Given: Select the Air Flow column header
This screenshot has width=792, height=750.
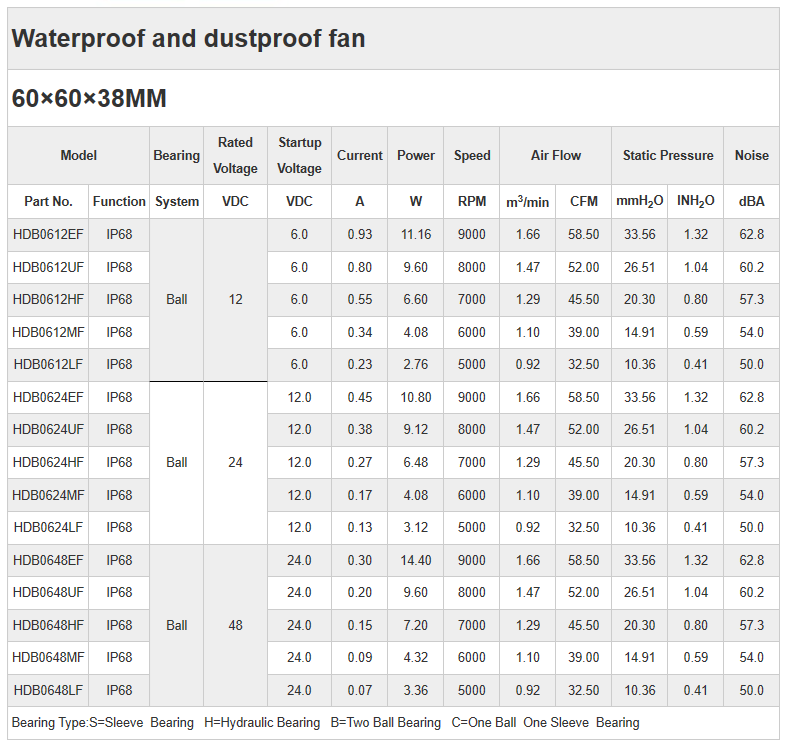Looking at the screenshot, I should [556, 155].
